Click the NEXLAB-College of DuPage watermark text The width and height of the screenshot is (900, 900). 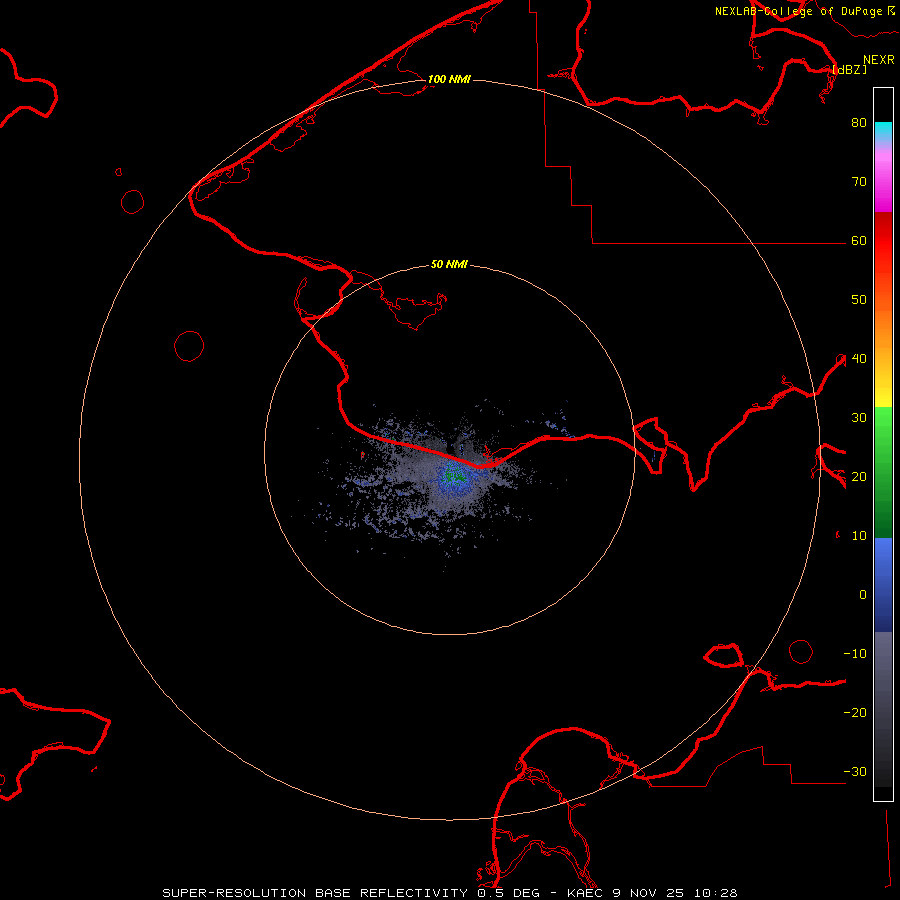coord(798,11)
